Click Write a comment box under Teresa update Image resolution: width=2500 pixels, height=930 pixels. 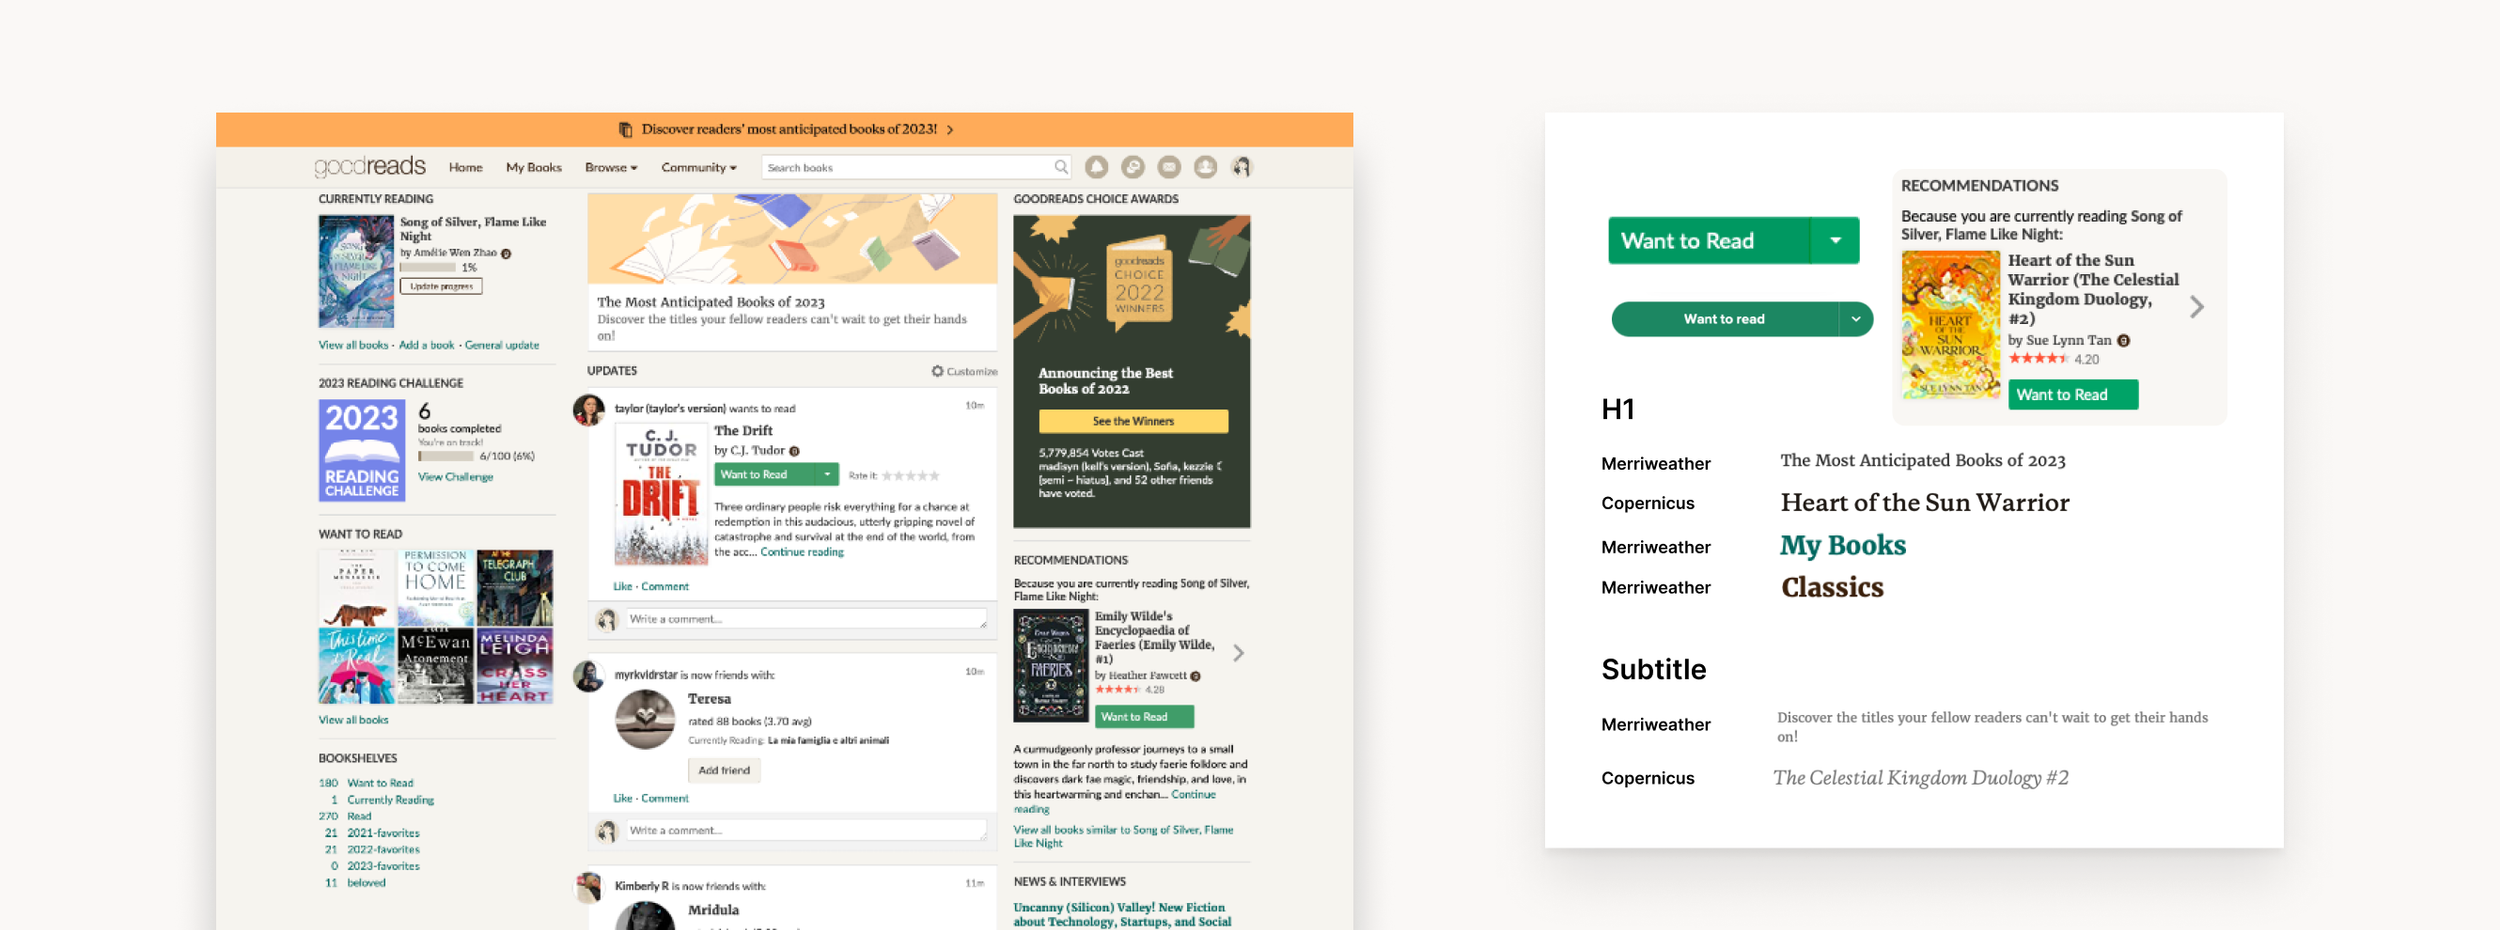pos(806,831)
